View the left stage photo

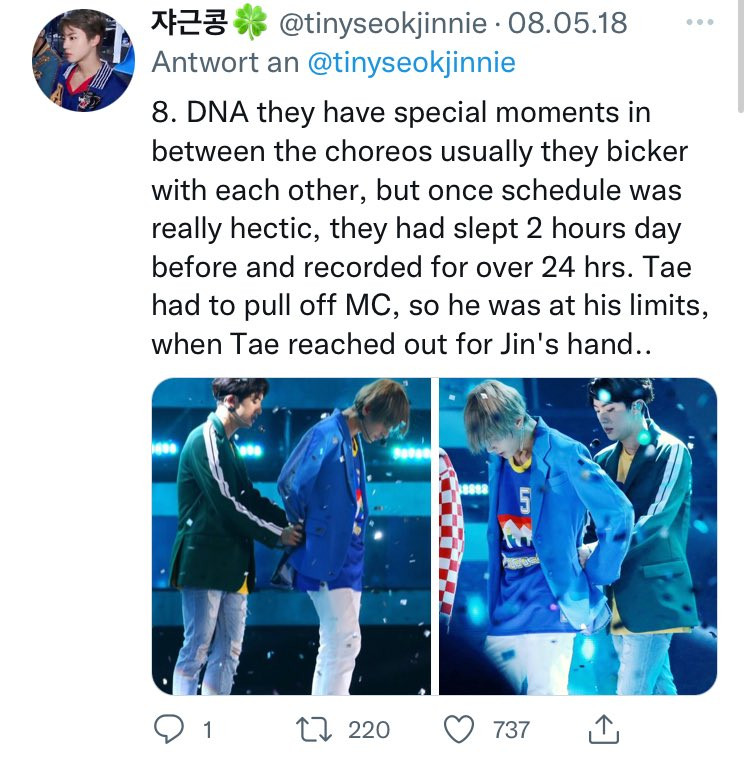291,536
